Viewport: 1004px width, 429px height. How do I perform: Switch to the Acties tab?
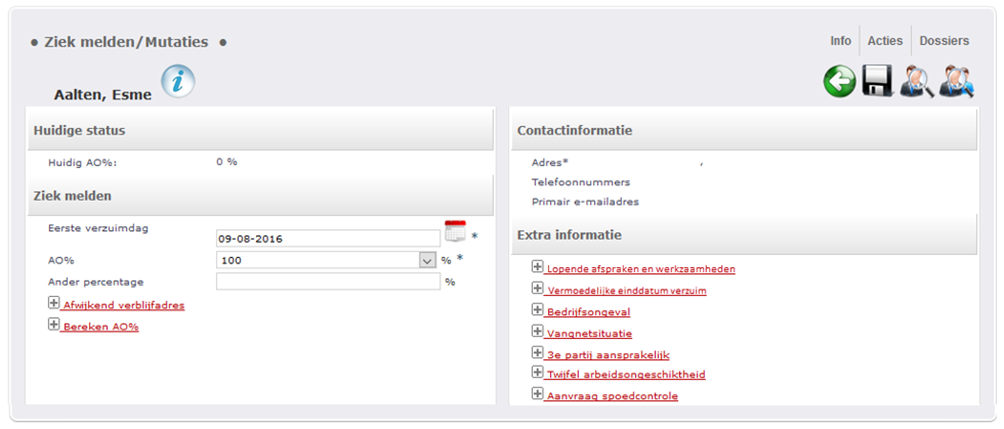coord(885,41)
